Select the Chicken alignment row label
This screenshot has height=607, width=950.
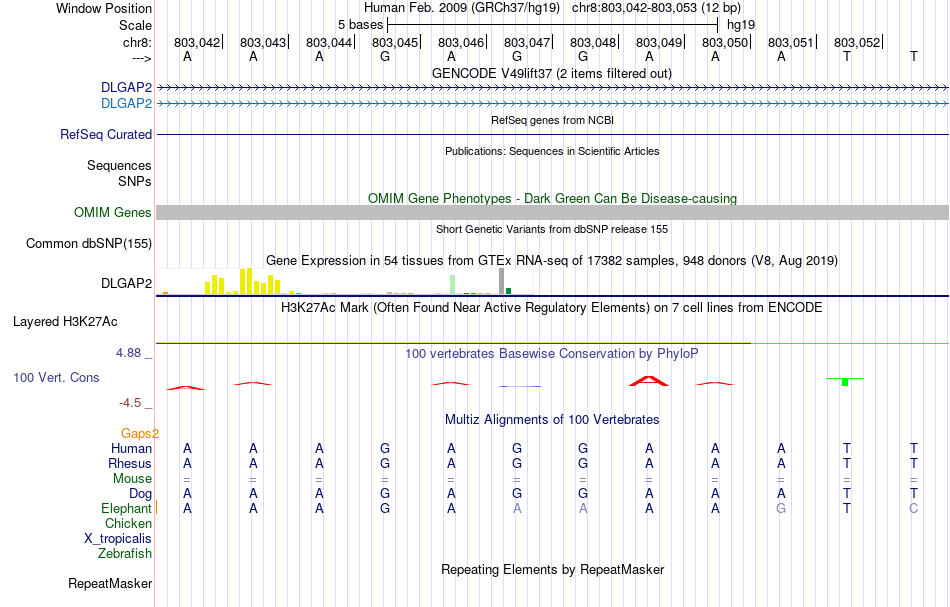point(128,523)
